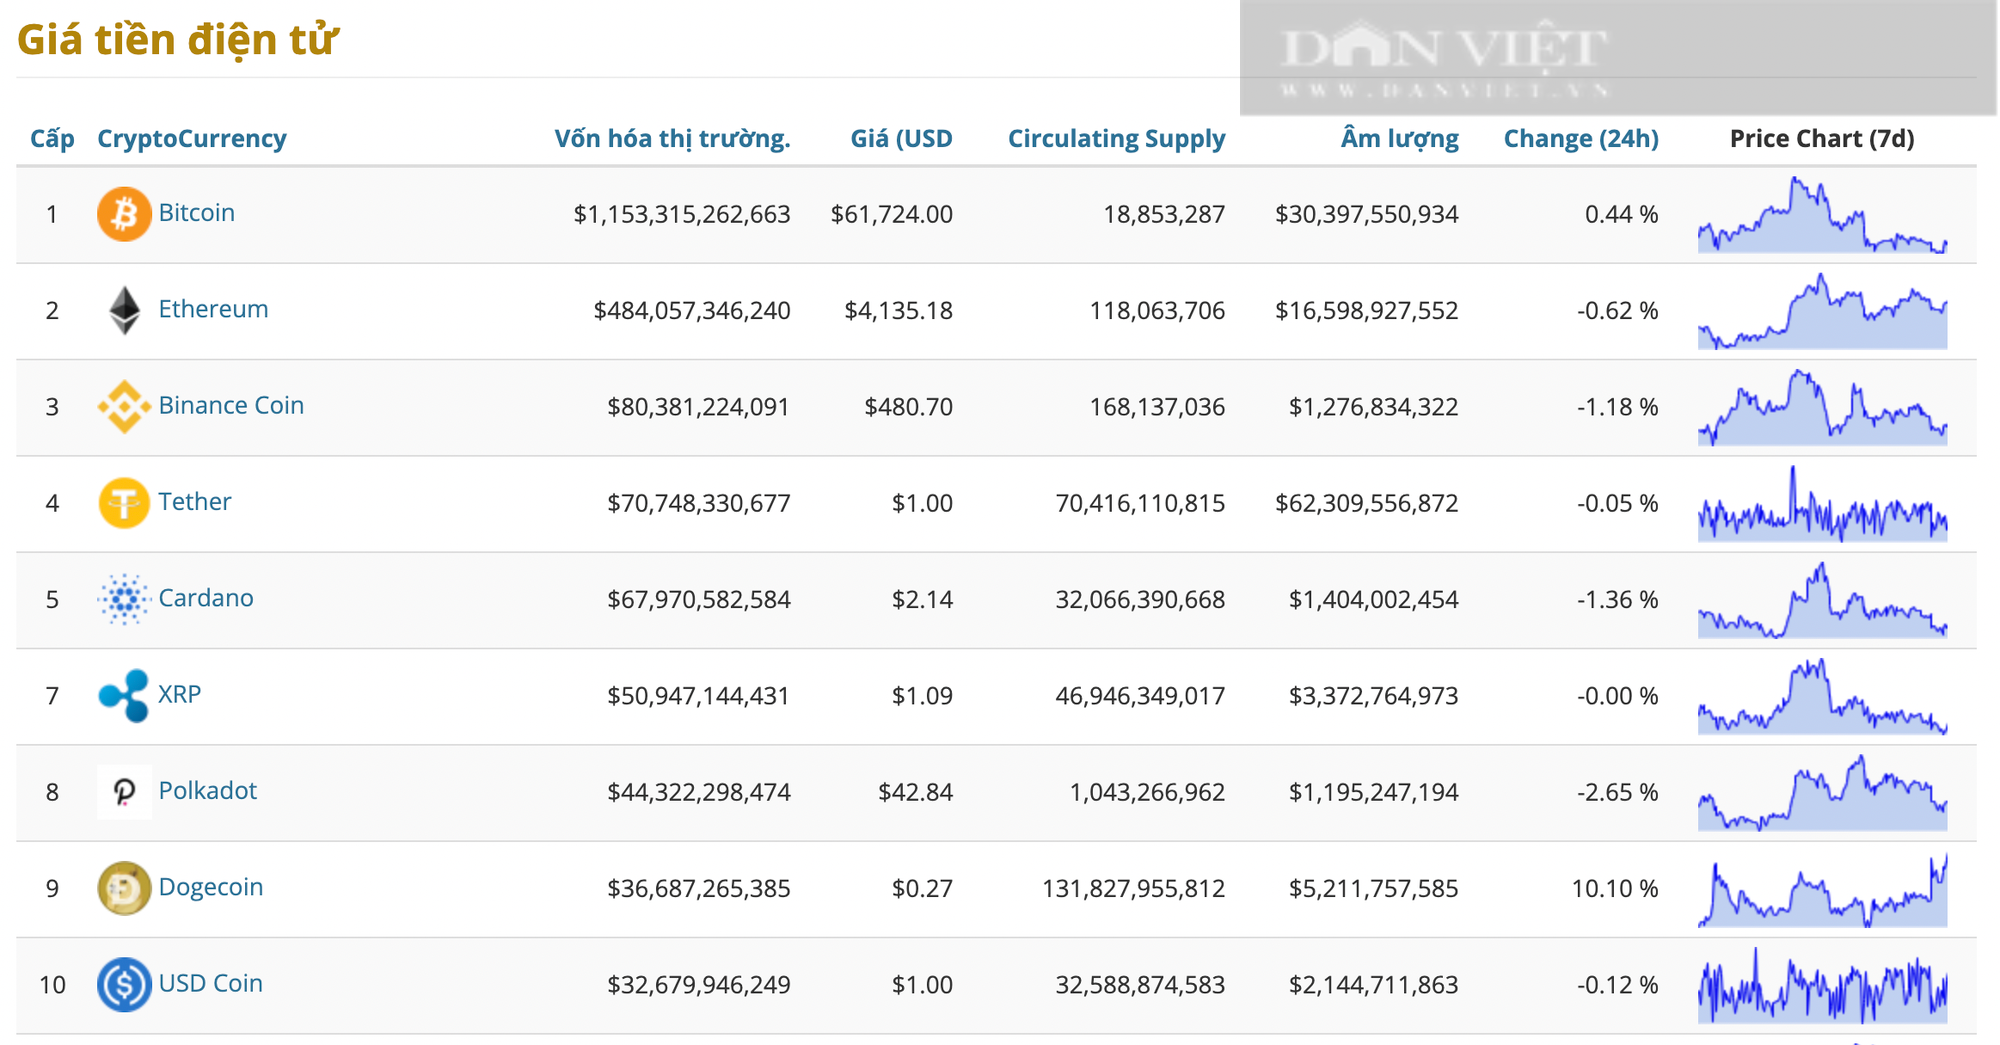View Binance Coin 7-day price chart

click(1822, 407)
